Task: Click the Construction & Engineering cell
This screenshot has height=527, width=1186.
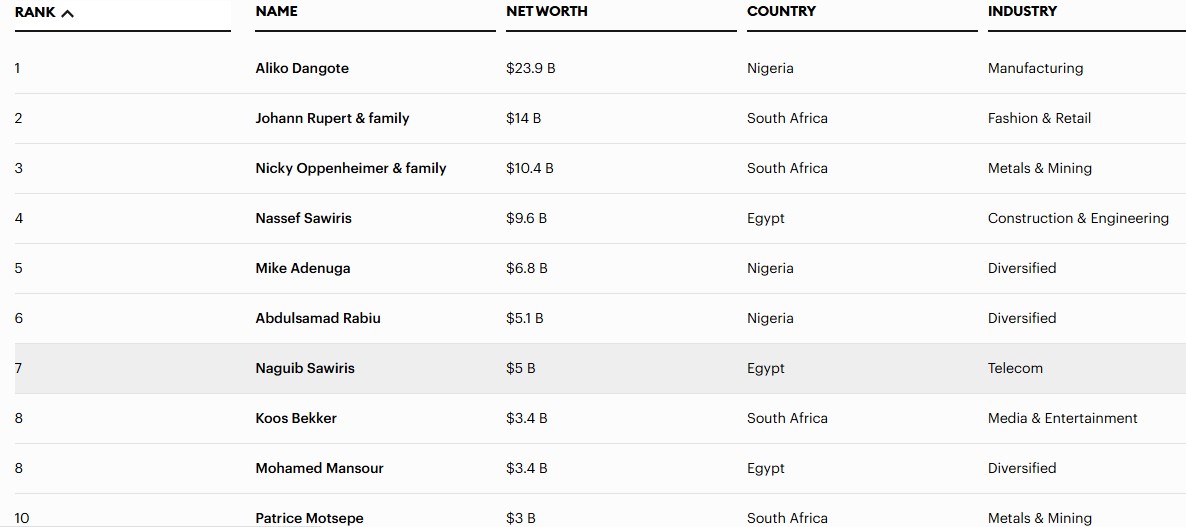Action: click(1078, 218)
